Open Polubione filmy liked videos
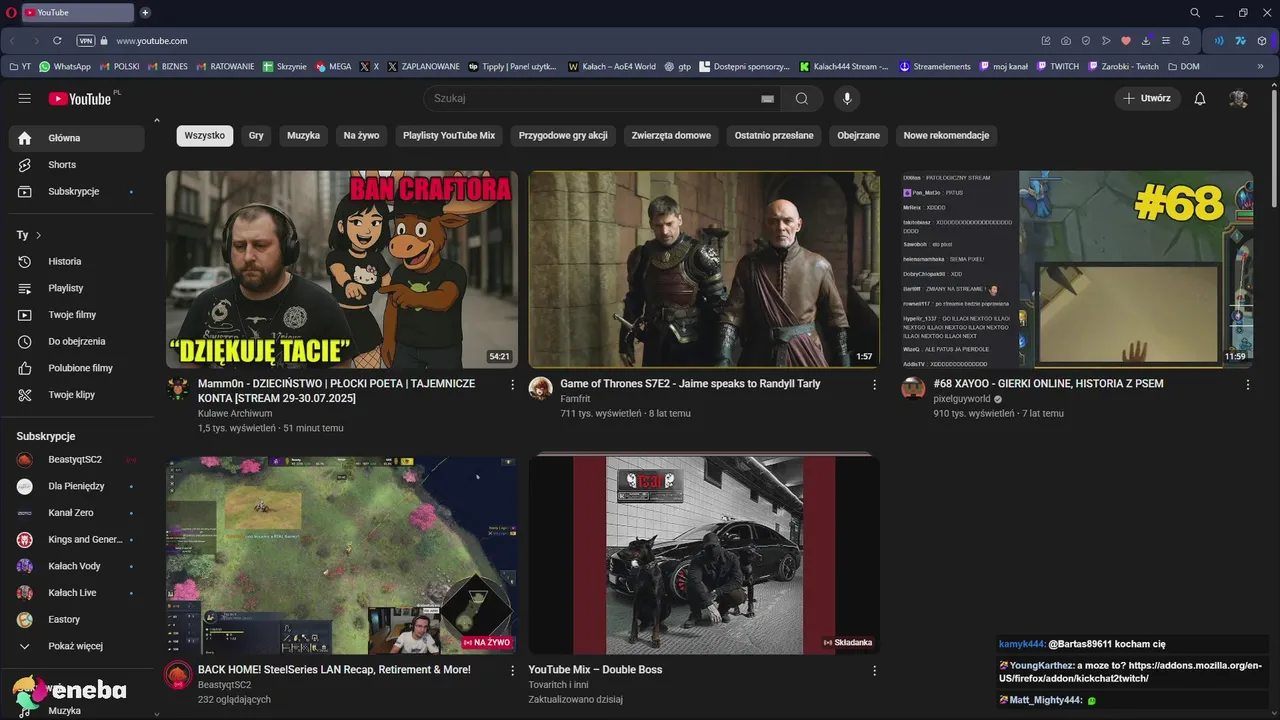Screen dimensions: 1280x720 (x=76, y=368)
